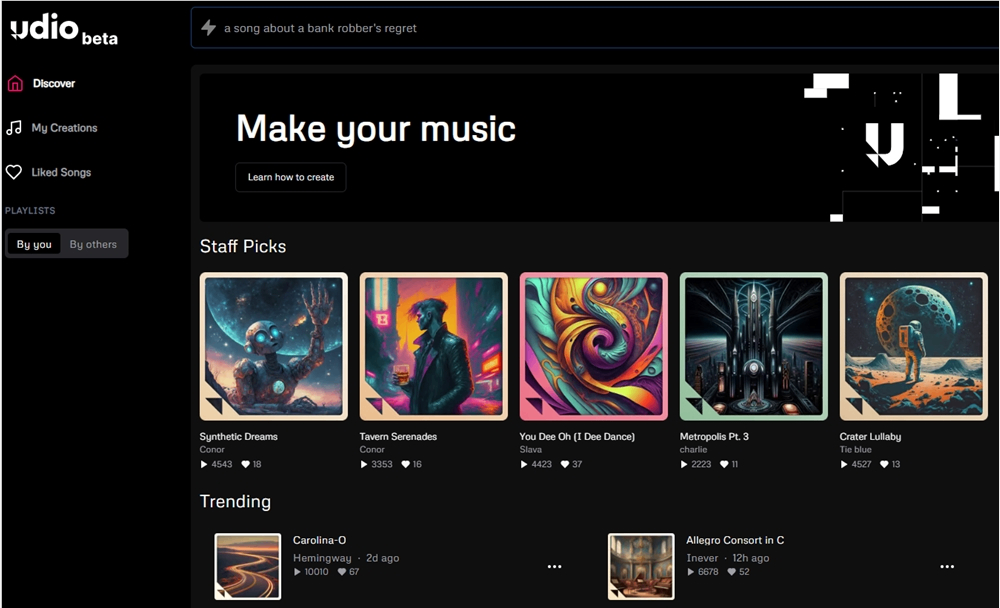Switch playlists to By others

click(x=93, y=244)
